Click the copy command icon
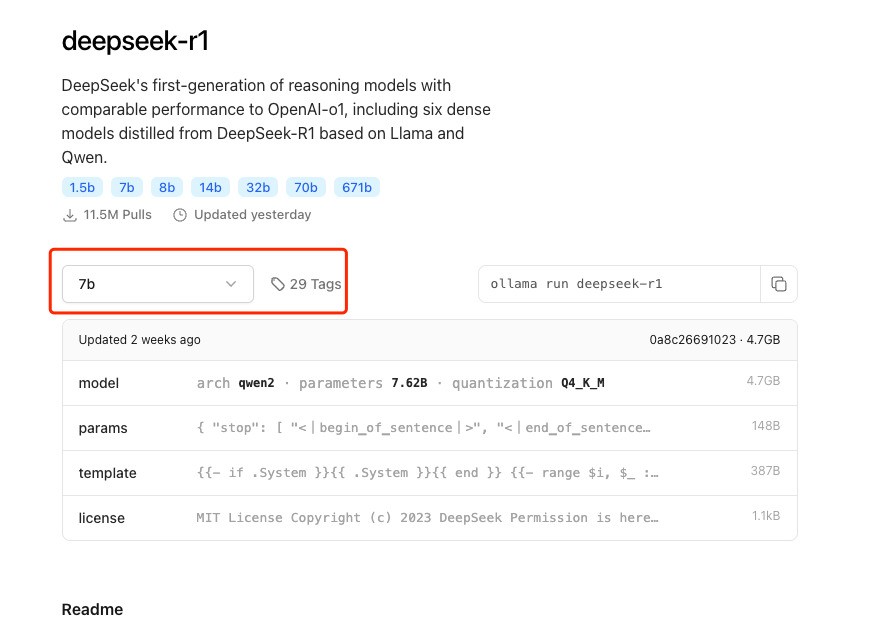This screenshot has width=895, height=639. (x=778, y=284)
